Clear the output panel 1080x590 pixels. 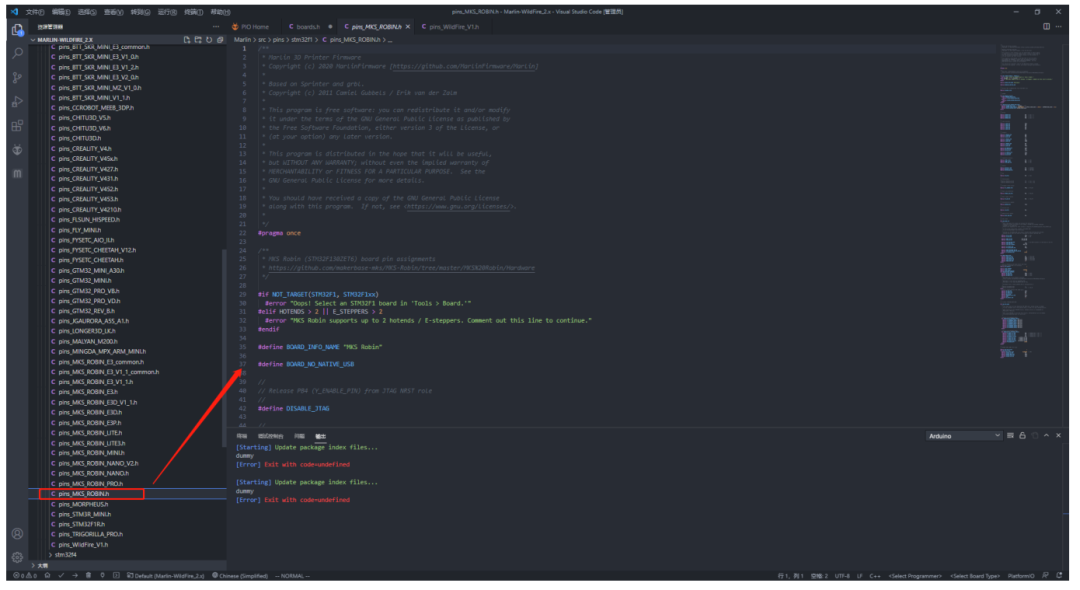coord(1010,436)
